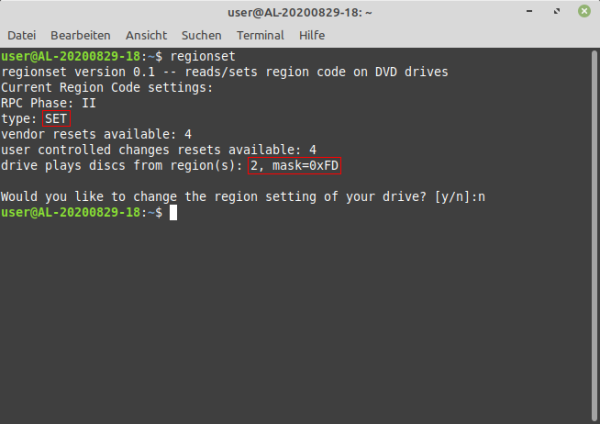Close the terminal window with green X

coord(584,11)
